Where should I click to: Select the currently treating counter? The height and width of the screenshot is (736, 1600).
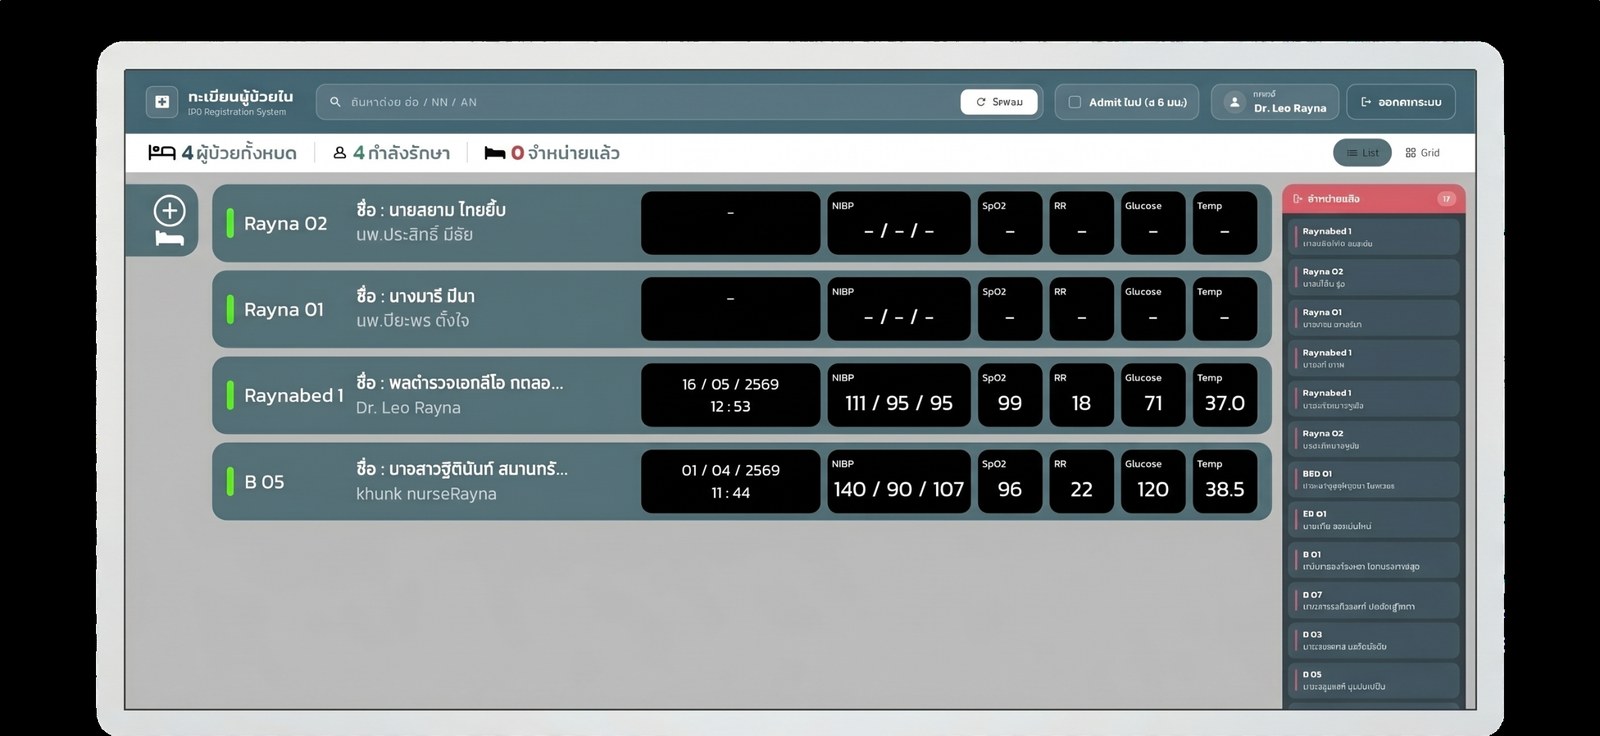392,153
